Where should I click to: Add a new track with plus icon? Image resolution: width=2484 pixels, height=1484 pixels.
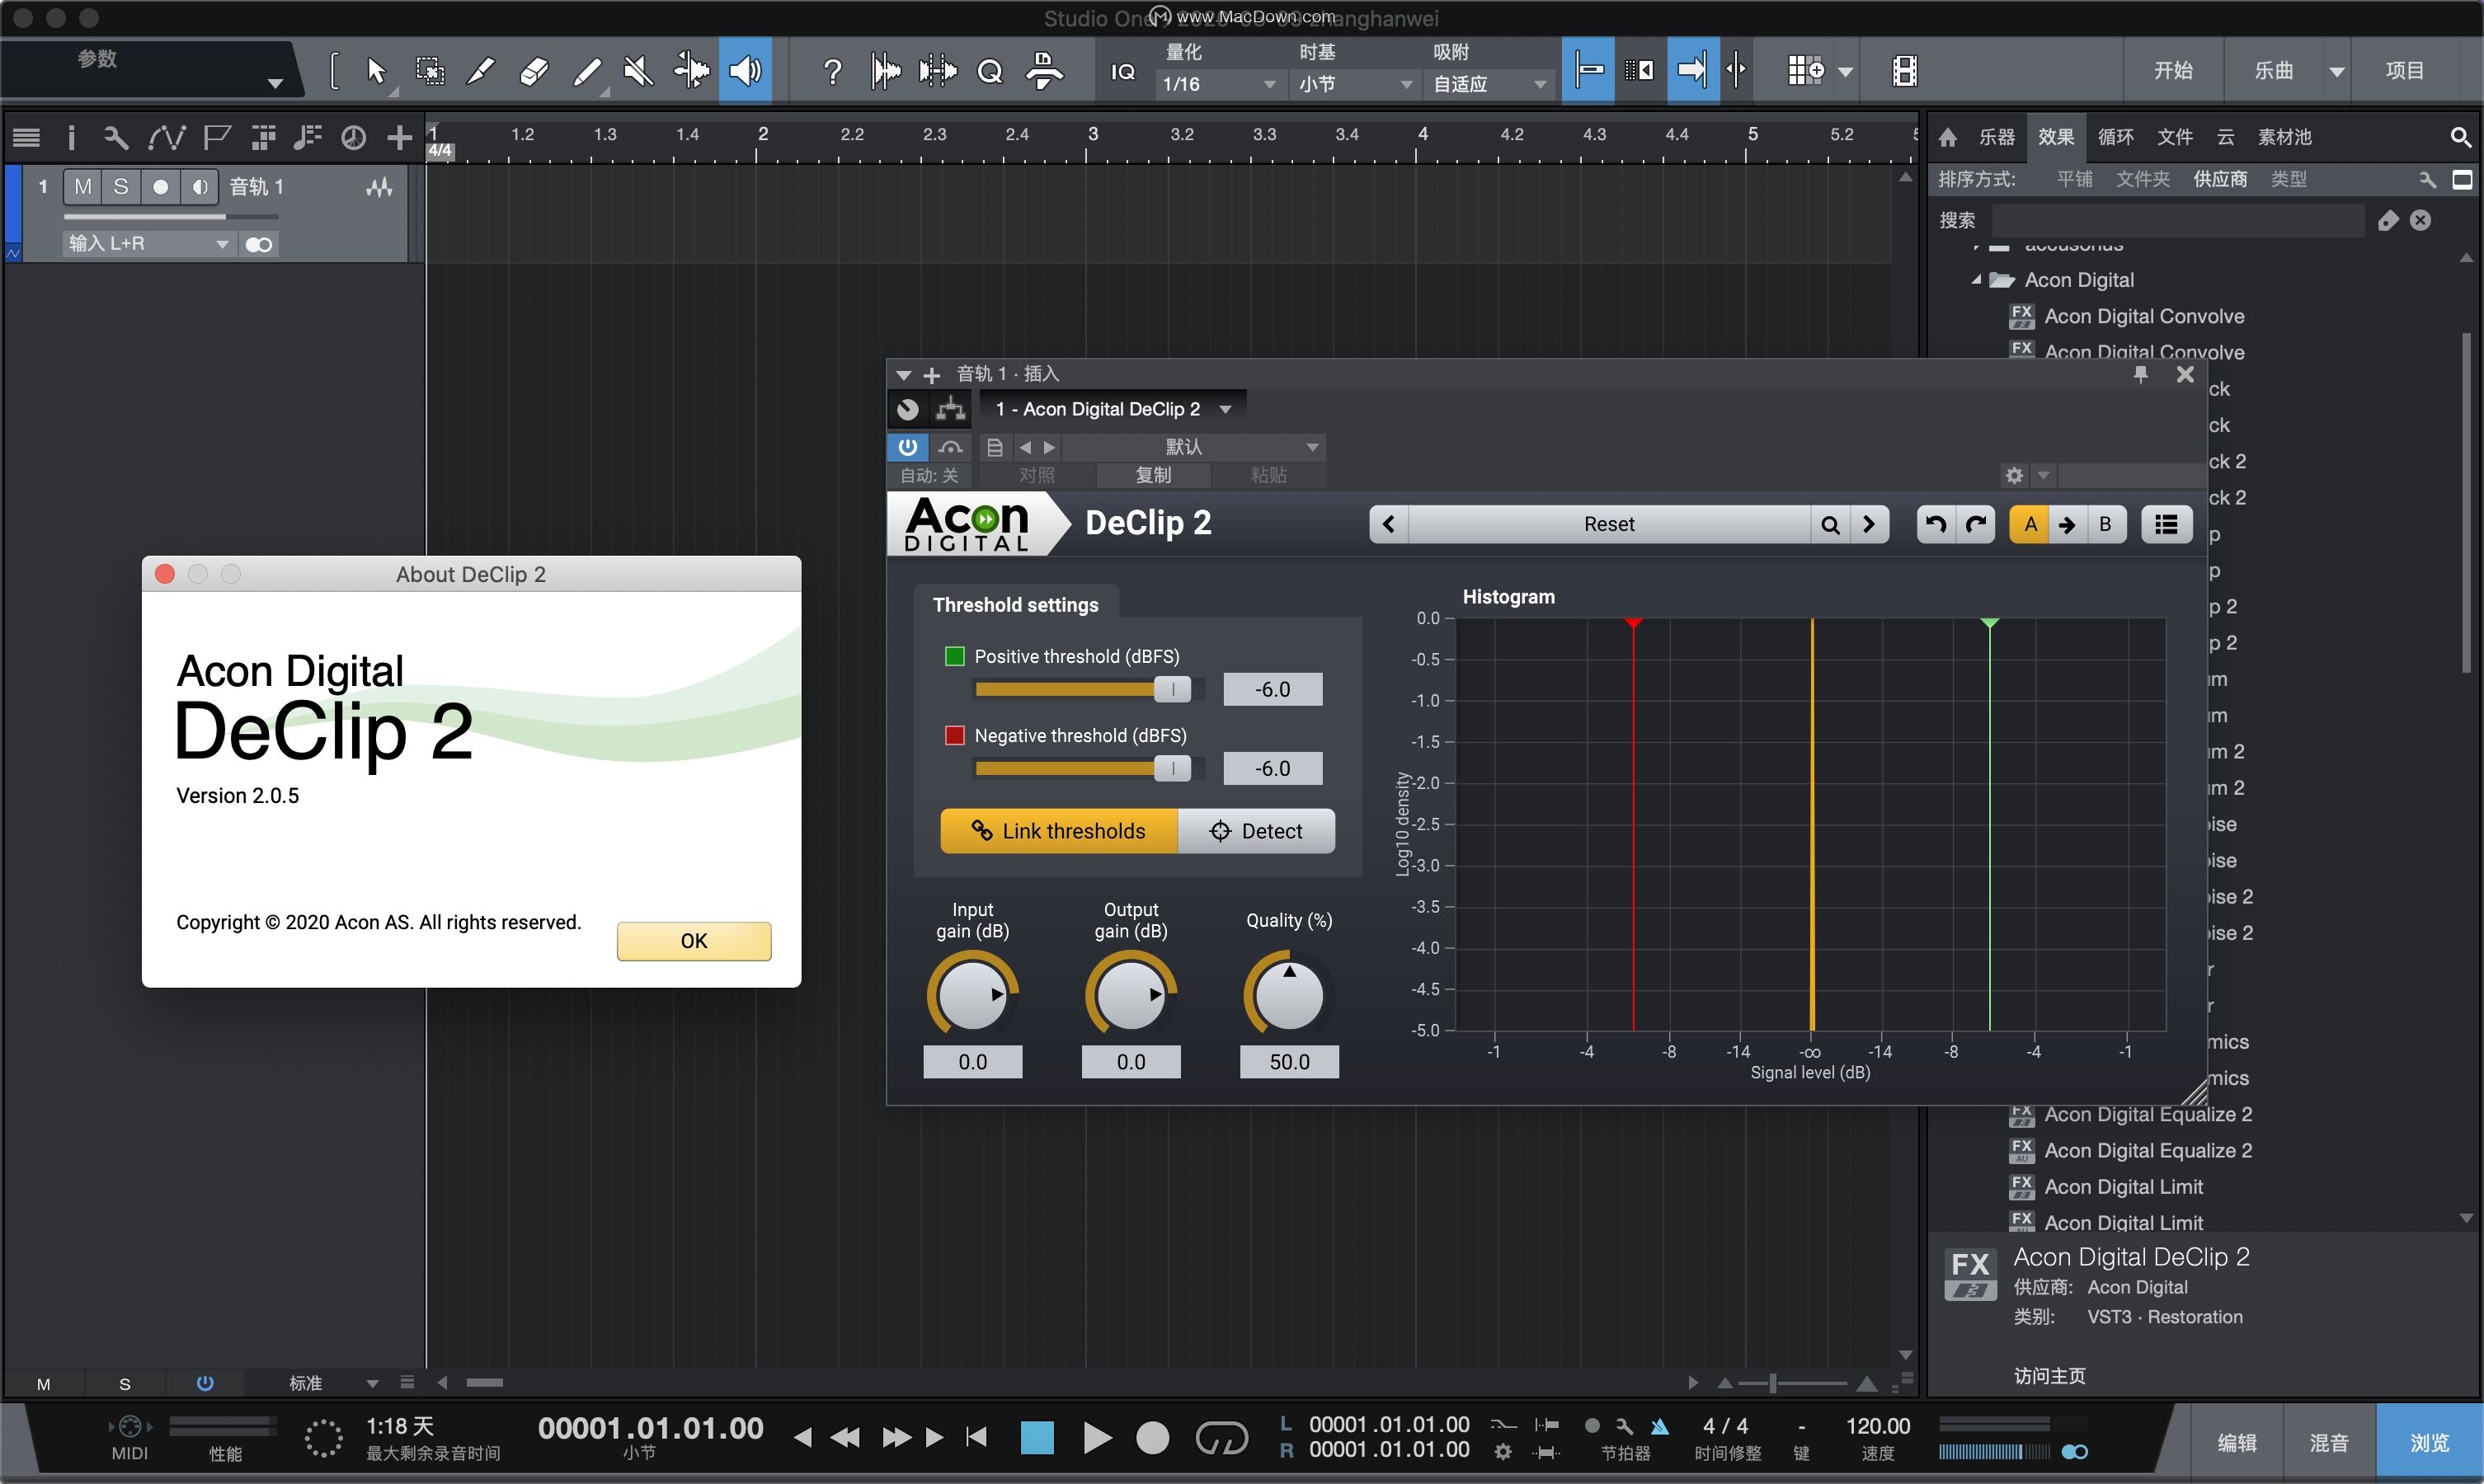tap(400, 137)
